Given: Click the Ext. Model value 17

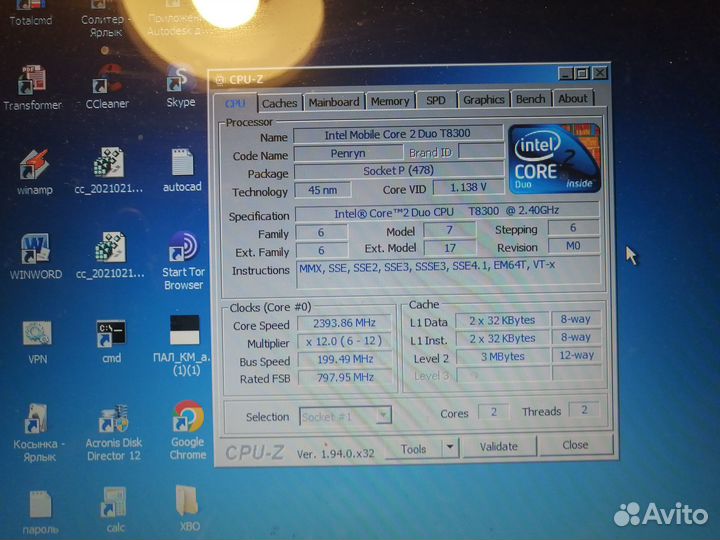Looking at the screenshot, I should (450, 248).
